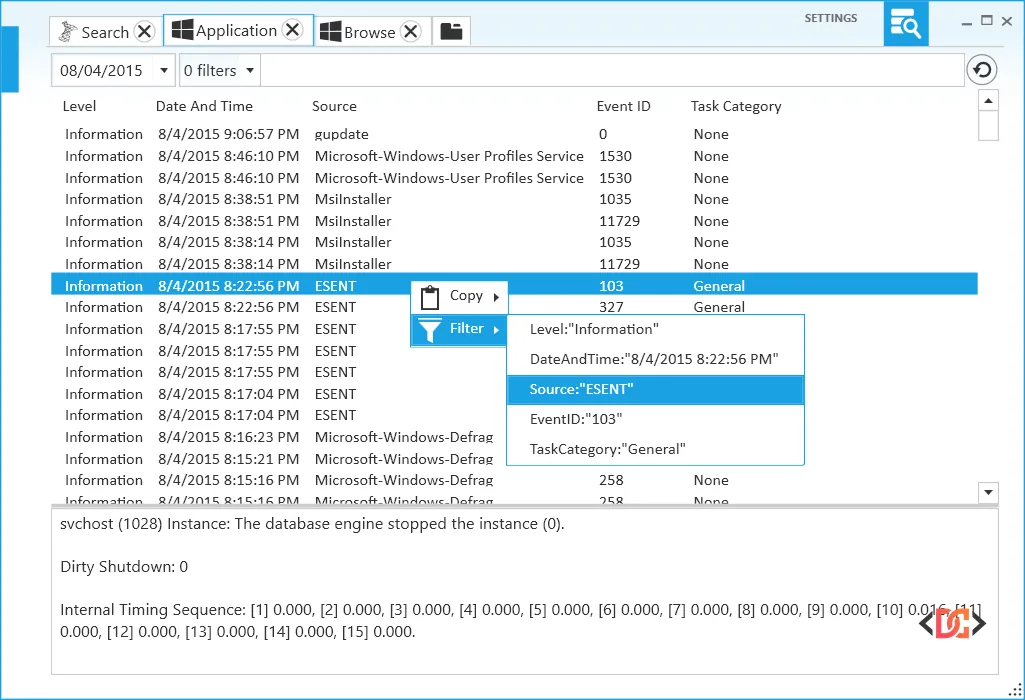Click the D+ logo at the bottom right
Viewport: 1025px width, 700px height.
click(953, 622)
